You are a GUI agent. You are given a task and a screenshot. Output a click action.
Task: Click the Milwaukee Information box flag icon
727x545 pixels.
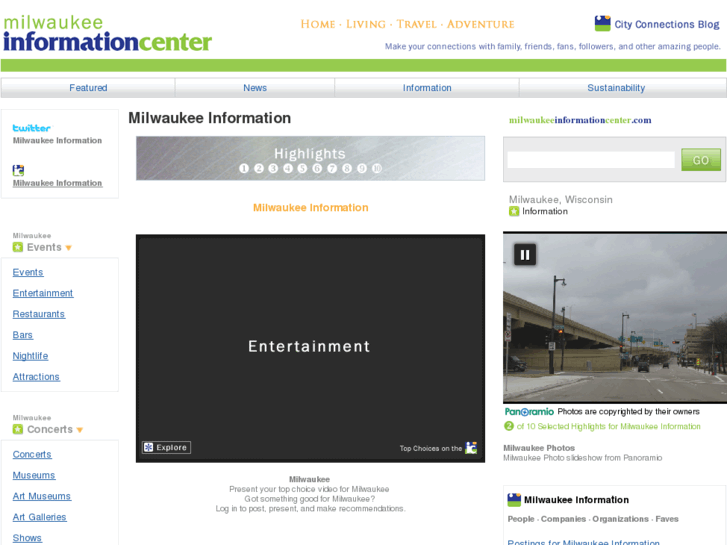[514, 500]
